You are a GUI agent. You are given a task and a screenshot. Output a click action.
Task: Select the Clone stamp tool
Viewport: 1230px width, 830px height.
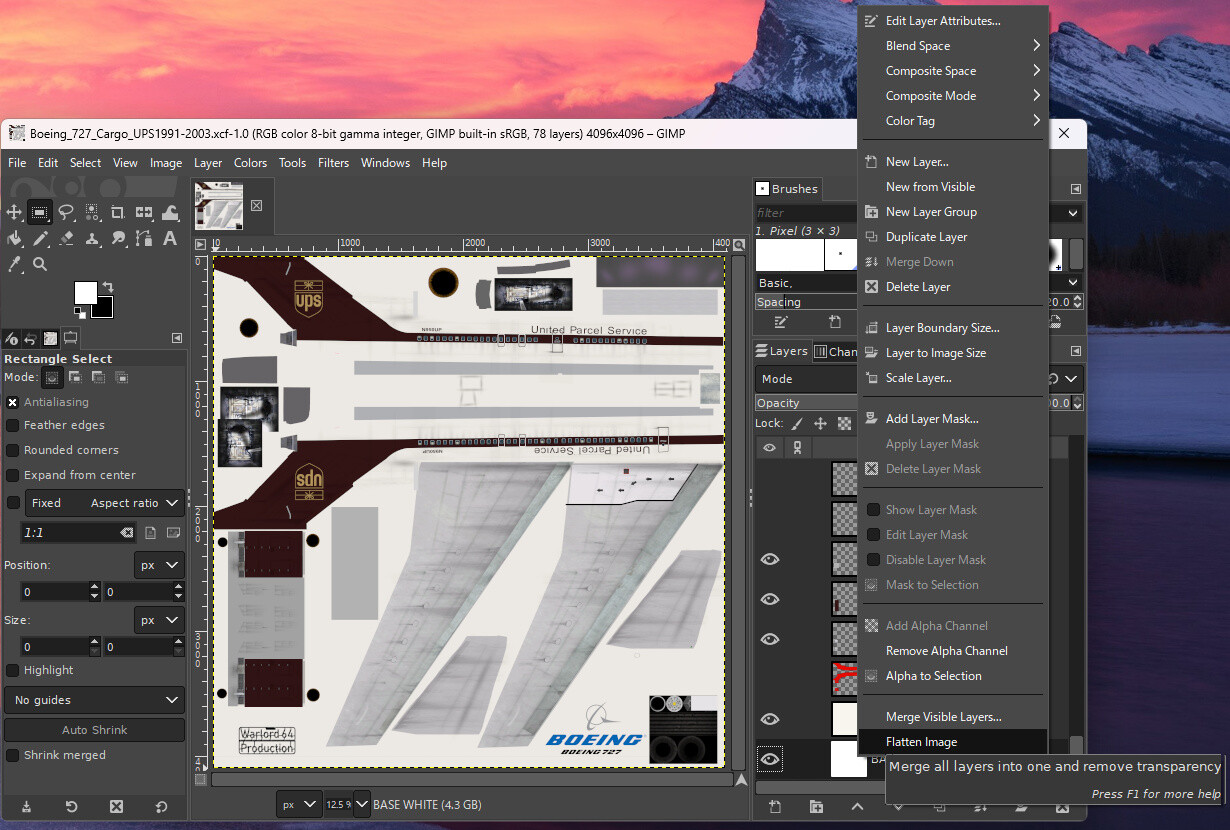92,238
